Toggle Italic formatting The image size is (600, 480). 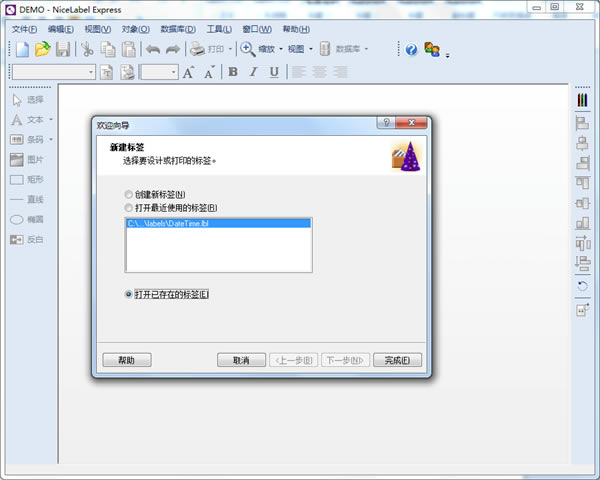tap(253, 72)
